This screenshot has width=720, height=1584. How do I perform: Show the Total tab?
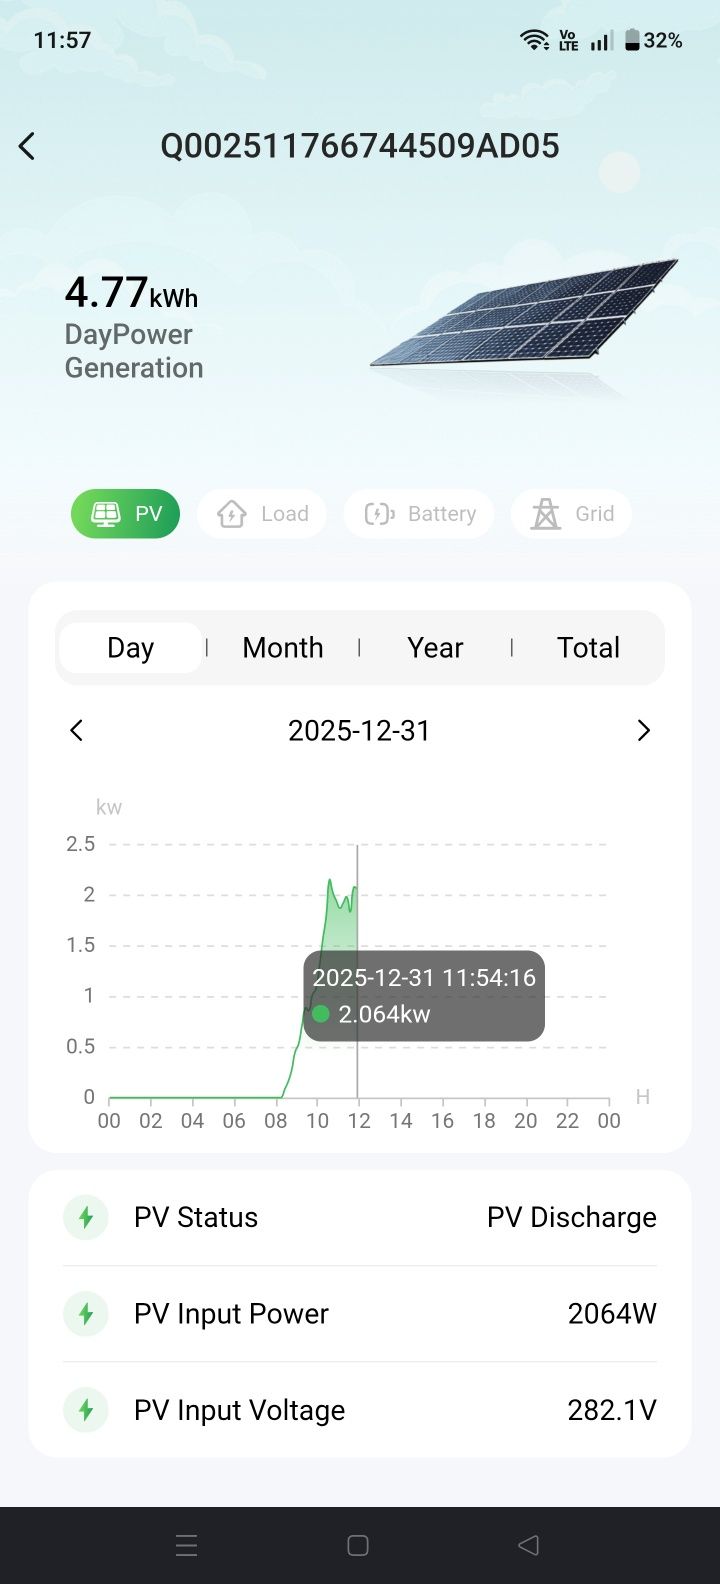tap(588, 648)
